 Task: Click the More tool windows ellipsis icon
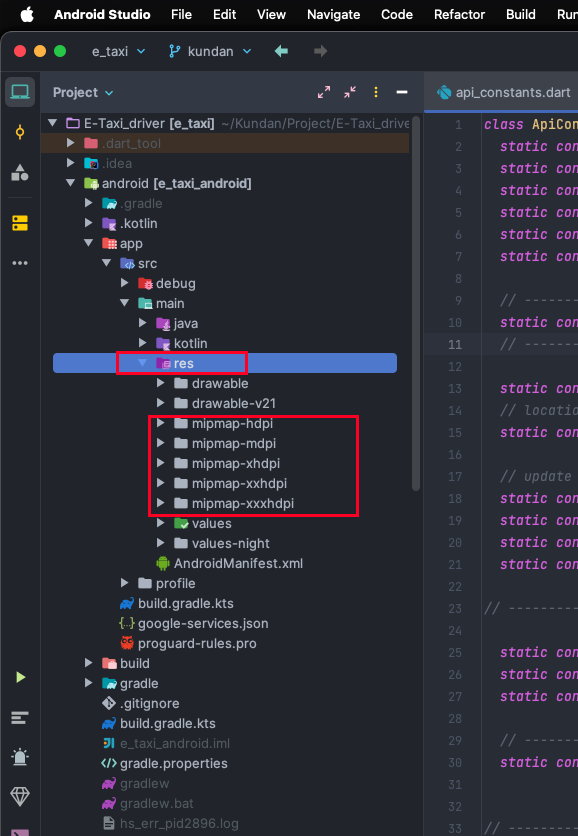[x=20, y=263]
